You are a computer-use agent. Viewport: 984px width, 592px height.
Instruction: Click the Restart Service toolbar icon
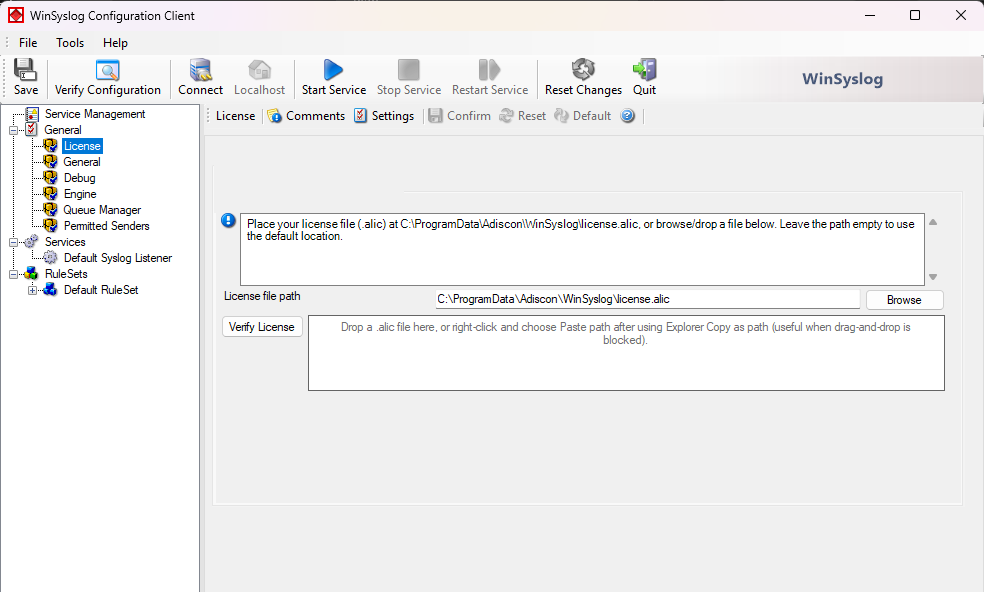coord(489,70)
